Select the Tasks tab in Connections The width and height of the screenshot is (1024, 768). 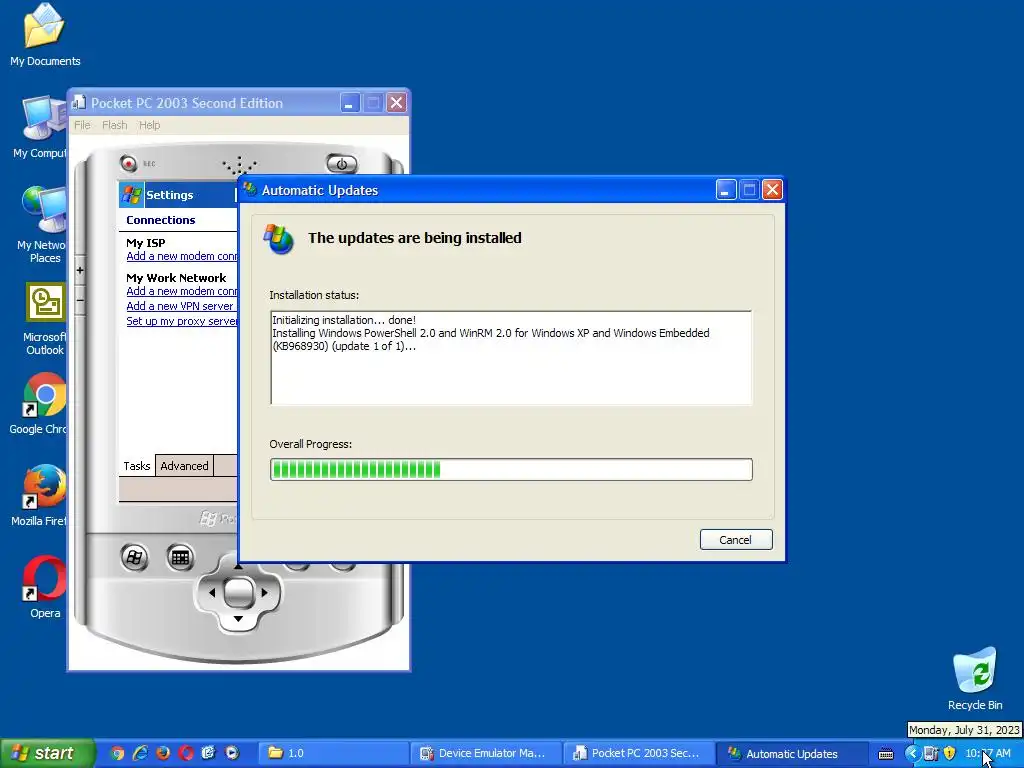coord(136,466)
